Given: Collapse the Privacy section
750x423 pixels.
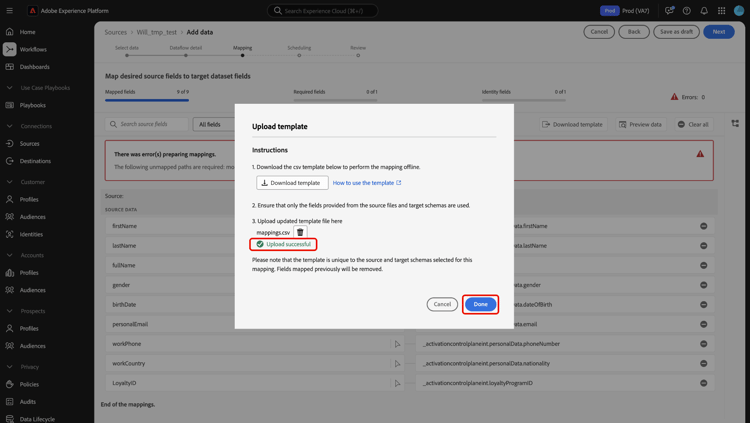Looking at the screenshot, I should tap(10, 367).
